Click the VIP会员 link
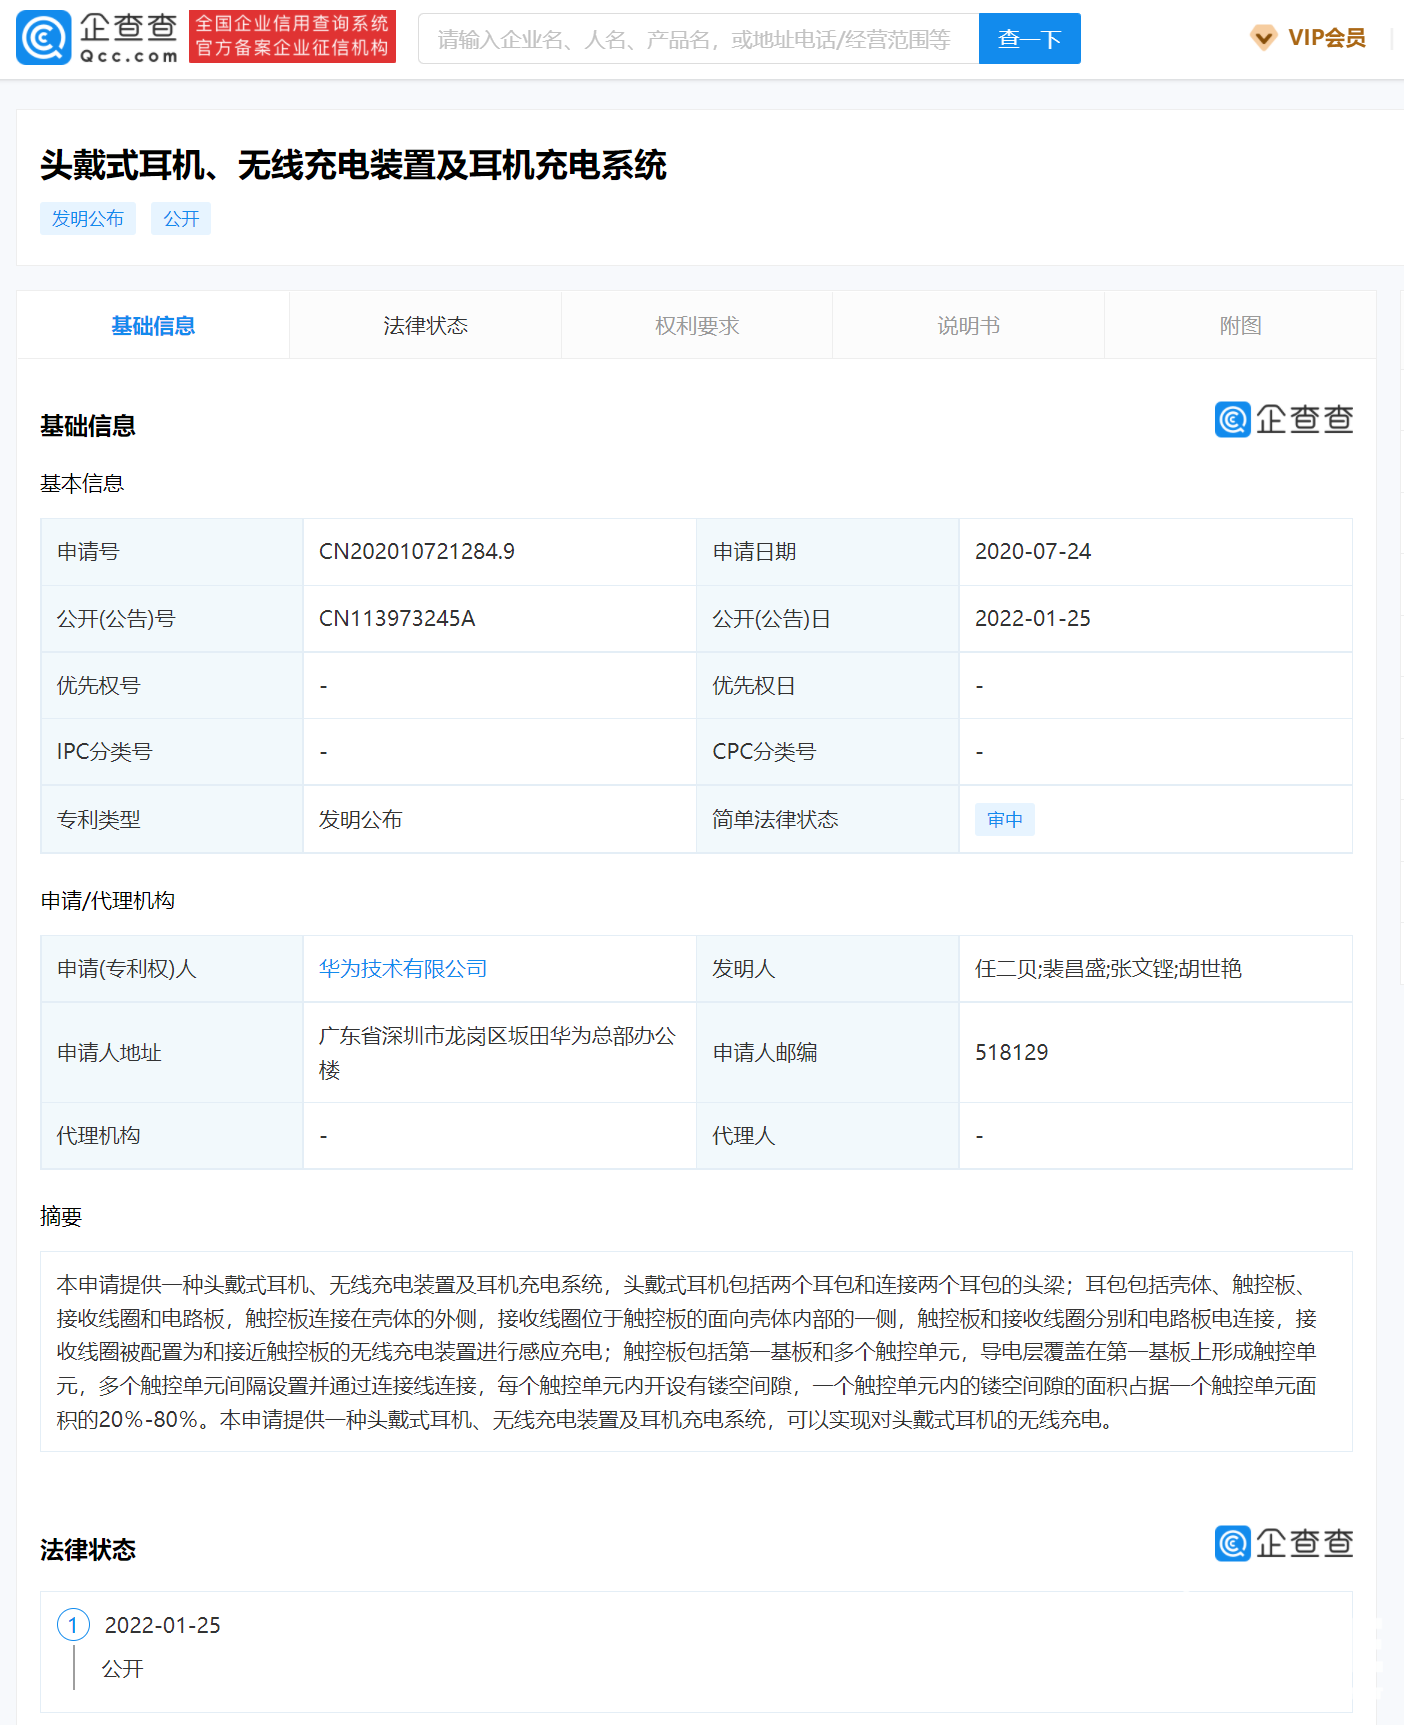The width and height of the screenshot is (1404, 1725). [x=1326, y=38]
